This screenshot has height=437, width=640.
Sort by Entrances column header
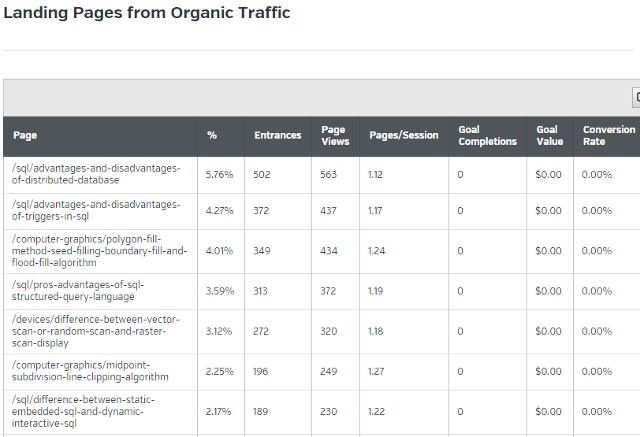coord(278,135)
